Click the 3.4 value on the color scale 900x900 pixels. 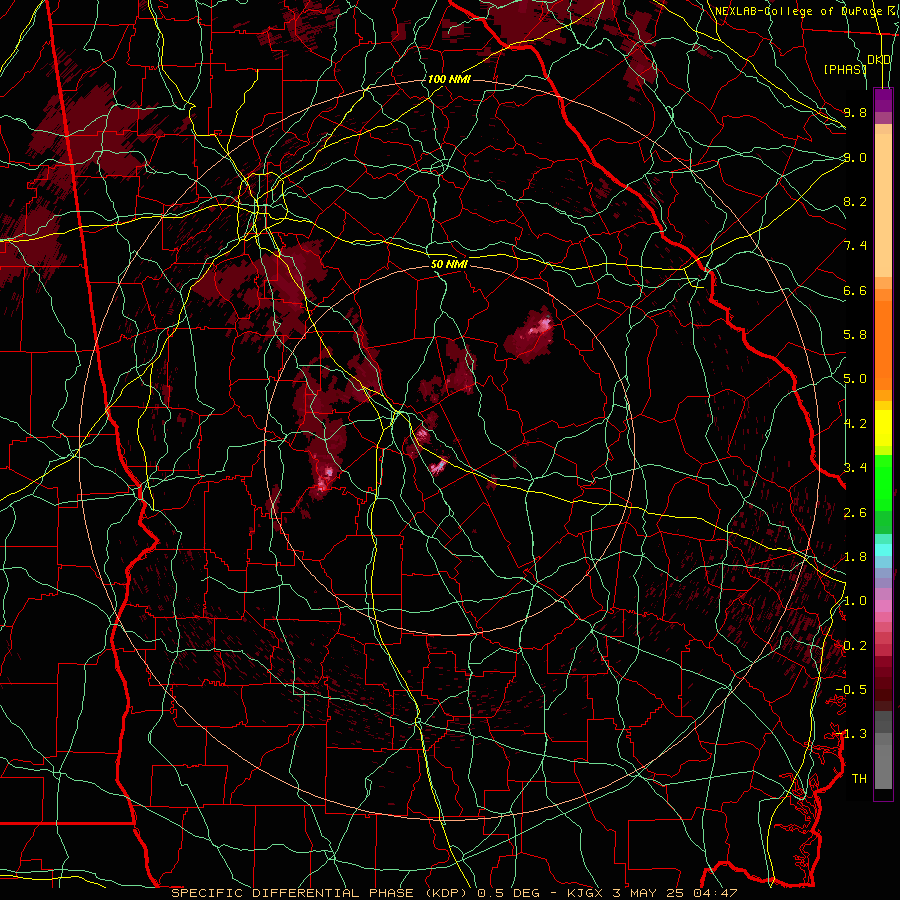[855, 468]
